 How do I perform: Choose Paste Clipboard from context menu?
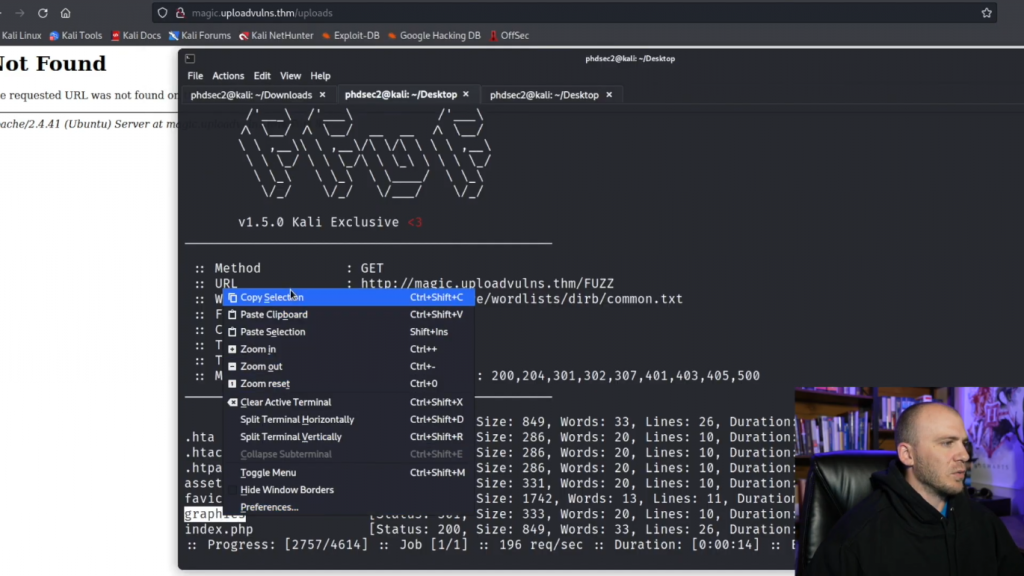(348, 314)
